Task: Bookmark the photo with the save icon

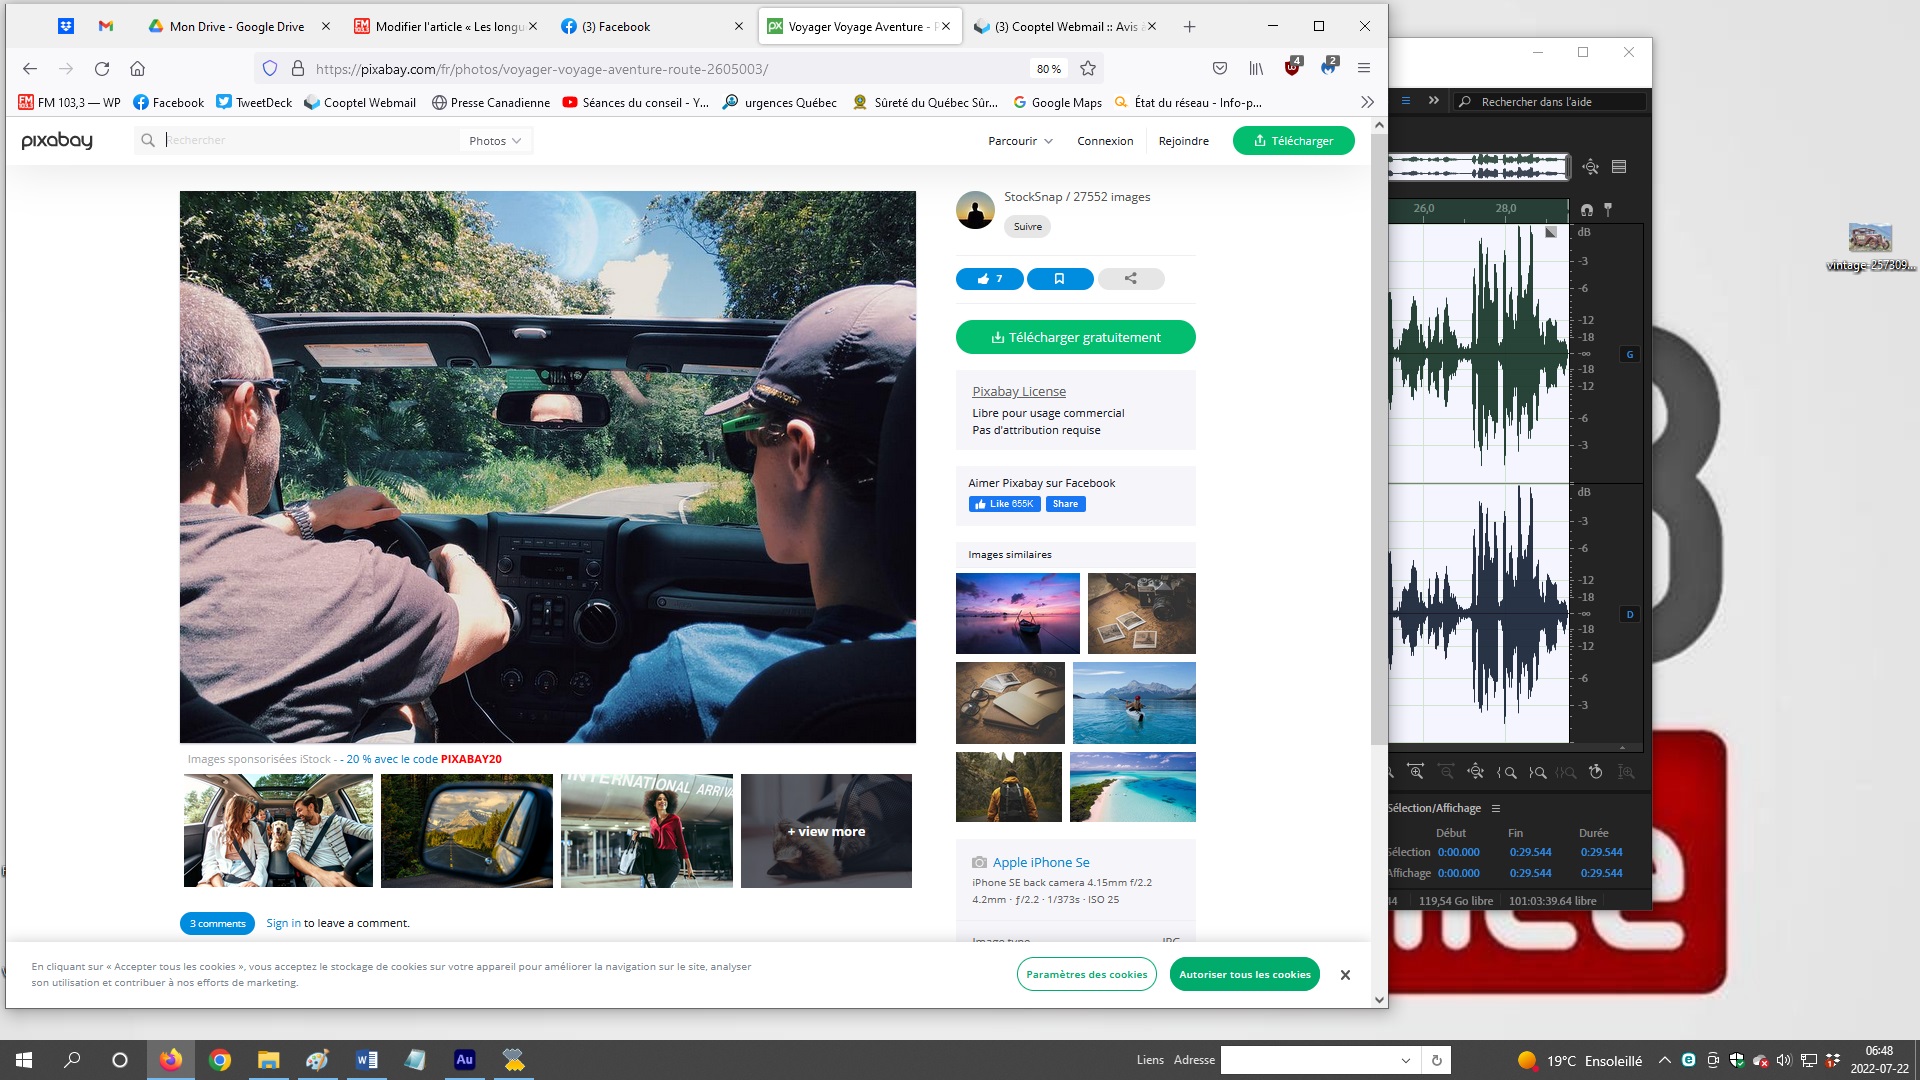Action: [x=1059, y=279]
